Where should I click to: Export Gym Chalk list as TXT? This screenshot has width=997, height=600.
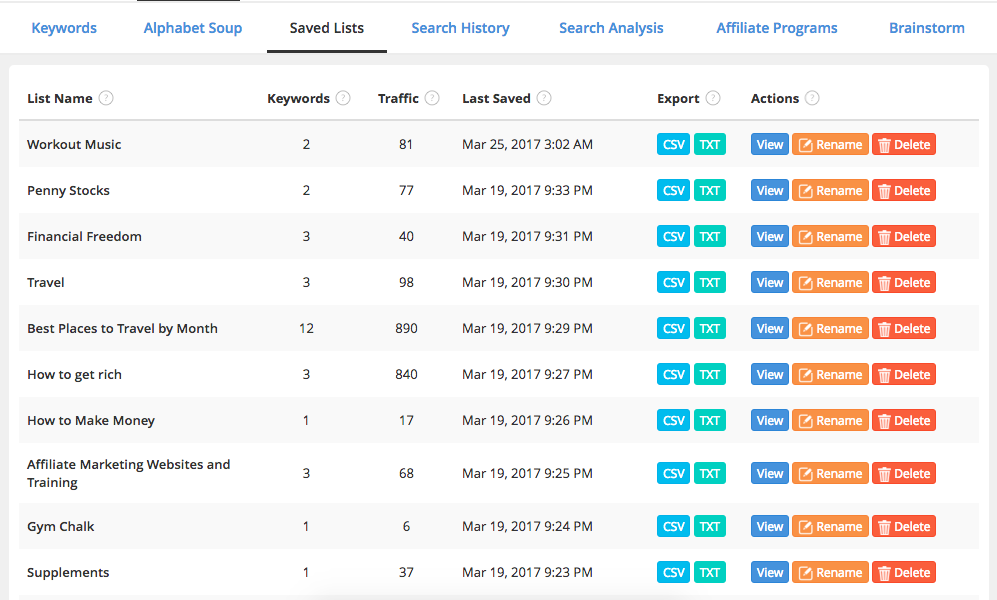(x=710, y=526)
